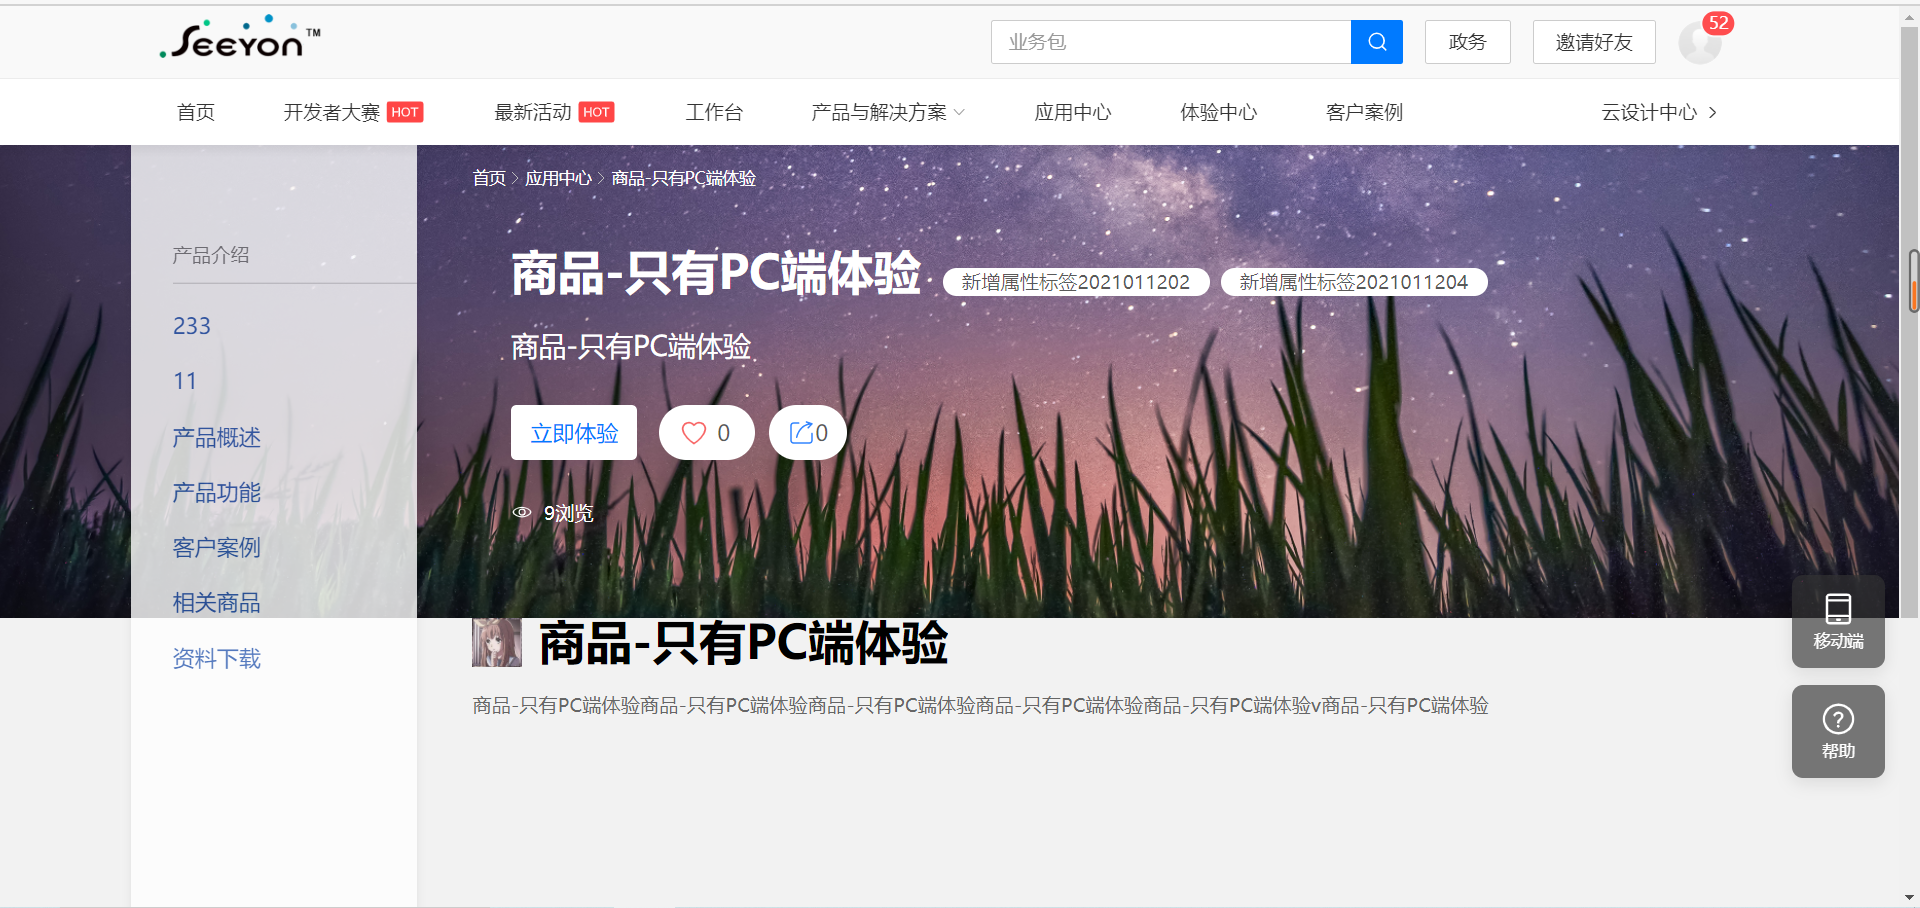
Task: Click the blue search magnifier button
Action: point(1376,42)
